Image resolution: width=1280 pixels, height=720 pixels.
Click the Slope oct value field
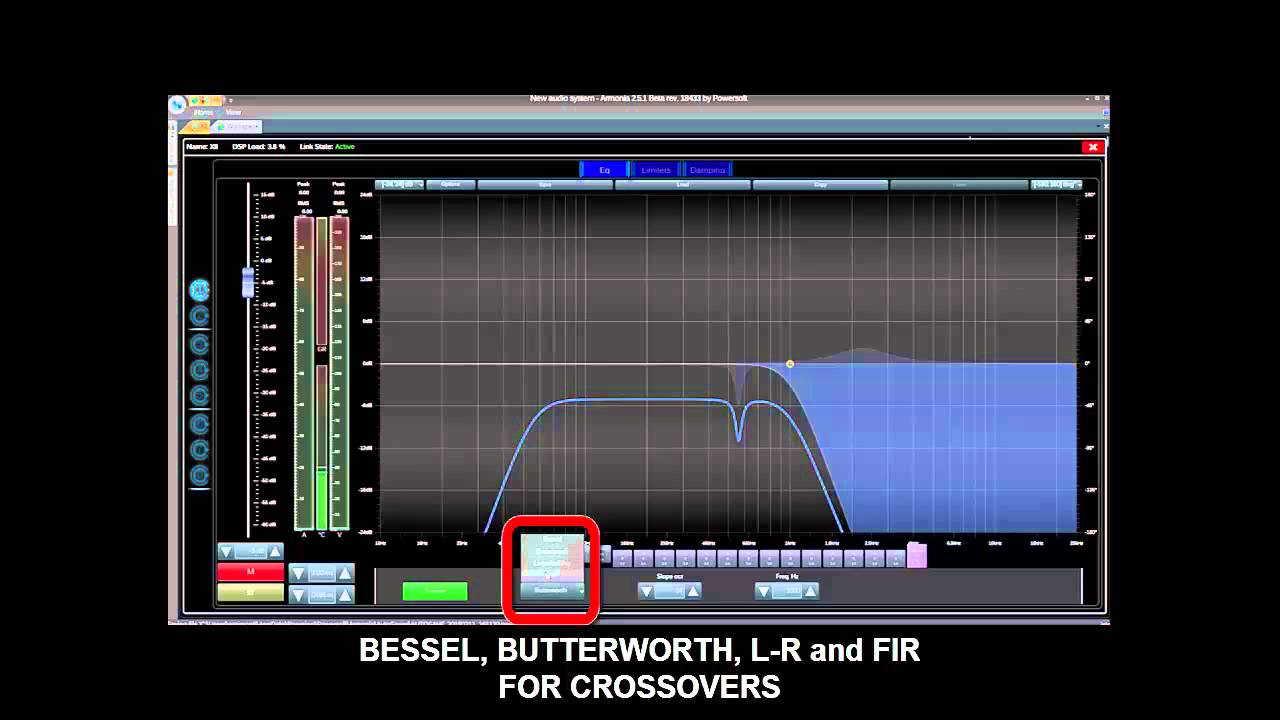670,591
